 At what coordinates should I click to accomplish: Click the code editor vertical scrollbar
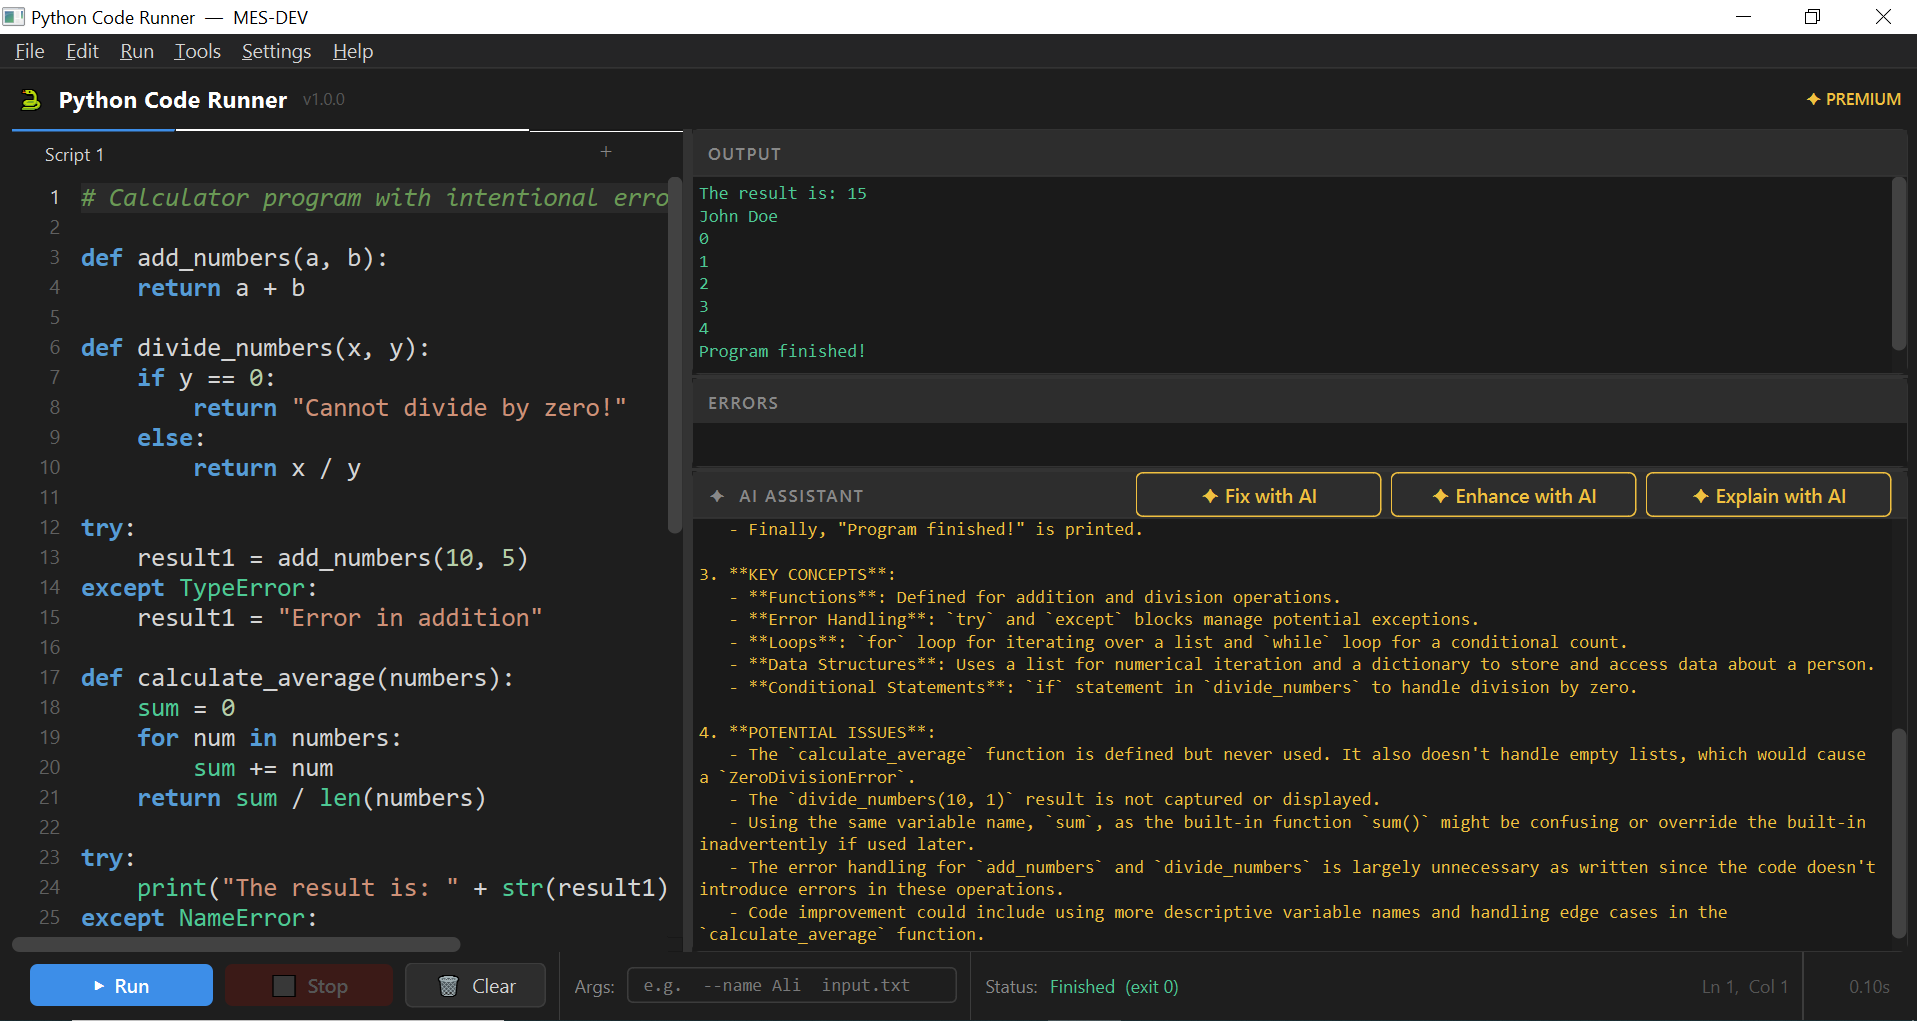[x=674, y=355]
